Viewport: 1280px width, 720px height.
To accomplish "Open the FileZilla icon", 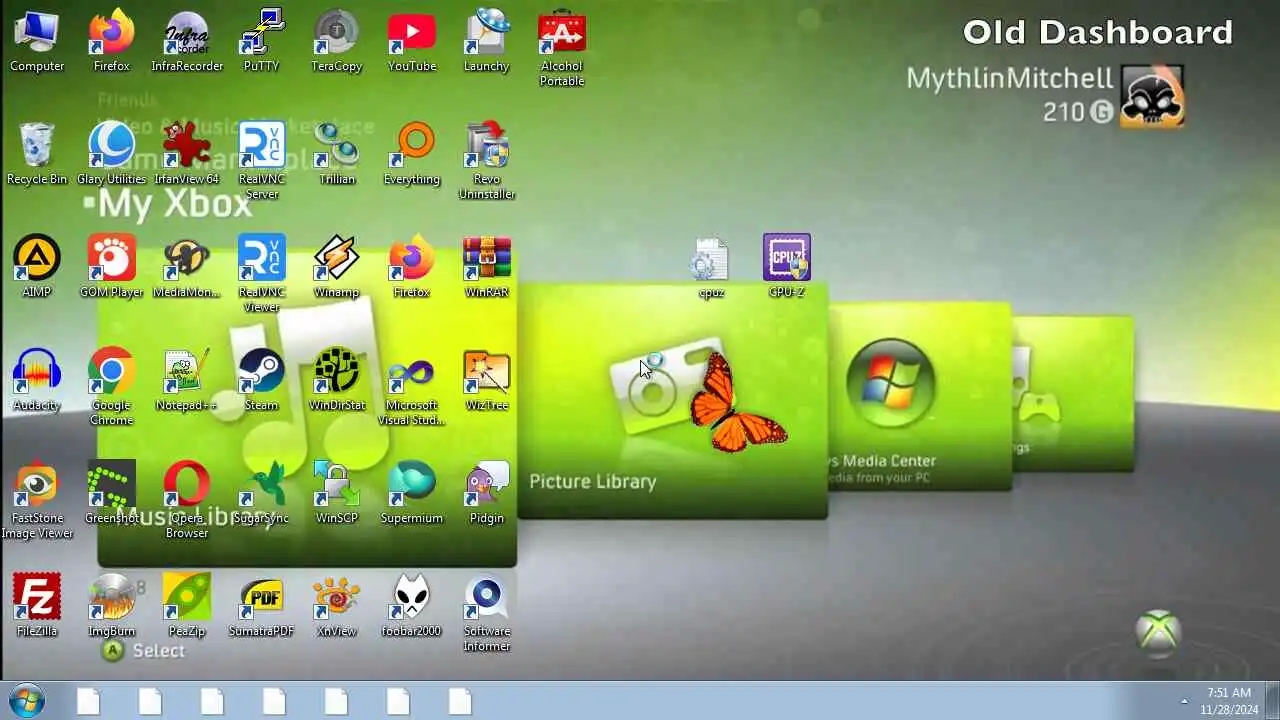I will 37,607.
